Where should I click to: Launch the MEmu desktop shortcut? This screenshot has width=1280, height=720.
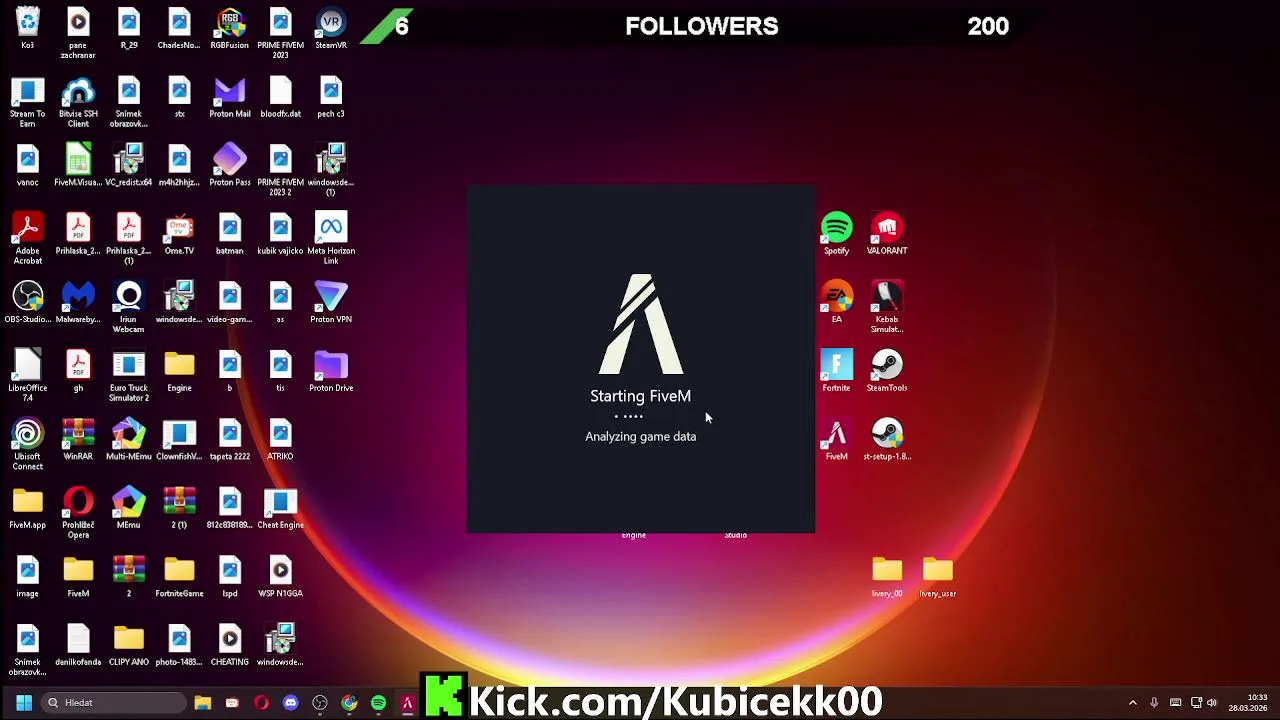point(129,508)
